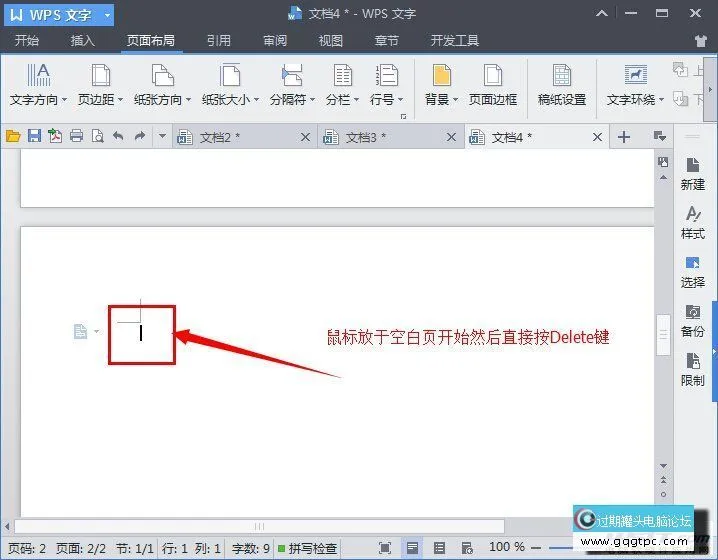Image resolution: width=718 pixels, height=560 pixels.
Task: Open print preview icon
Action: tap(98, 136)
